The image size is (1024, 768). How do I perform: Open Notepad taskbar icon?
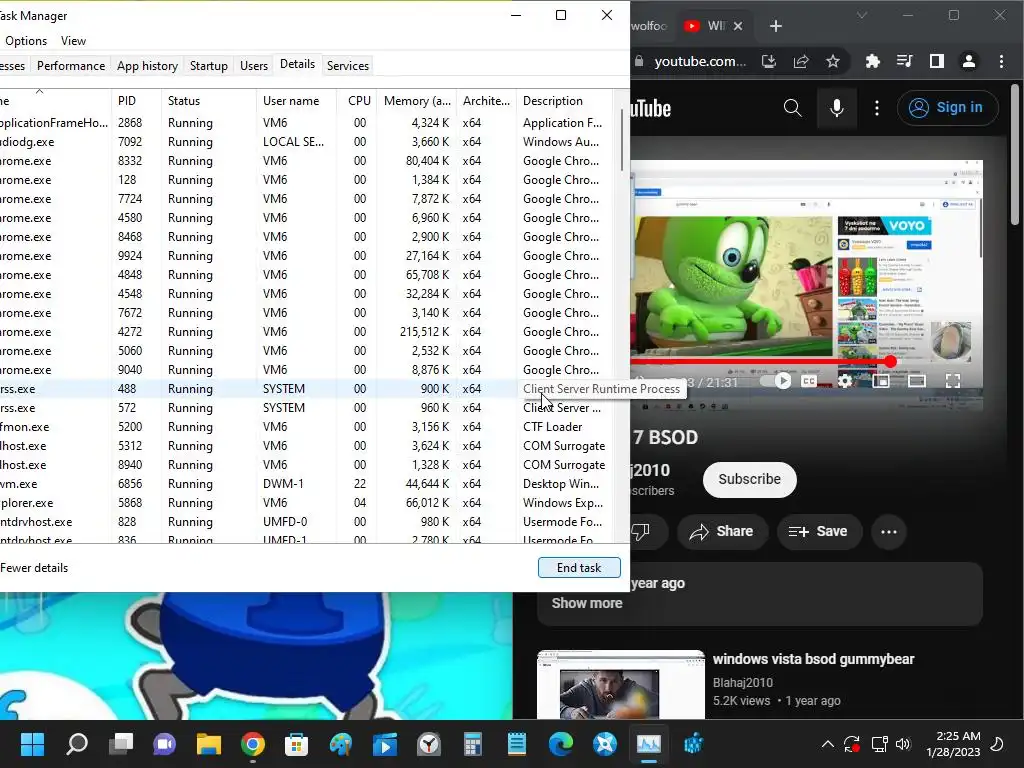(x=517, y=744)
